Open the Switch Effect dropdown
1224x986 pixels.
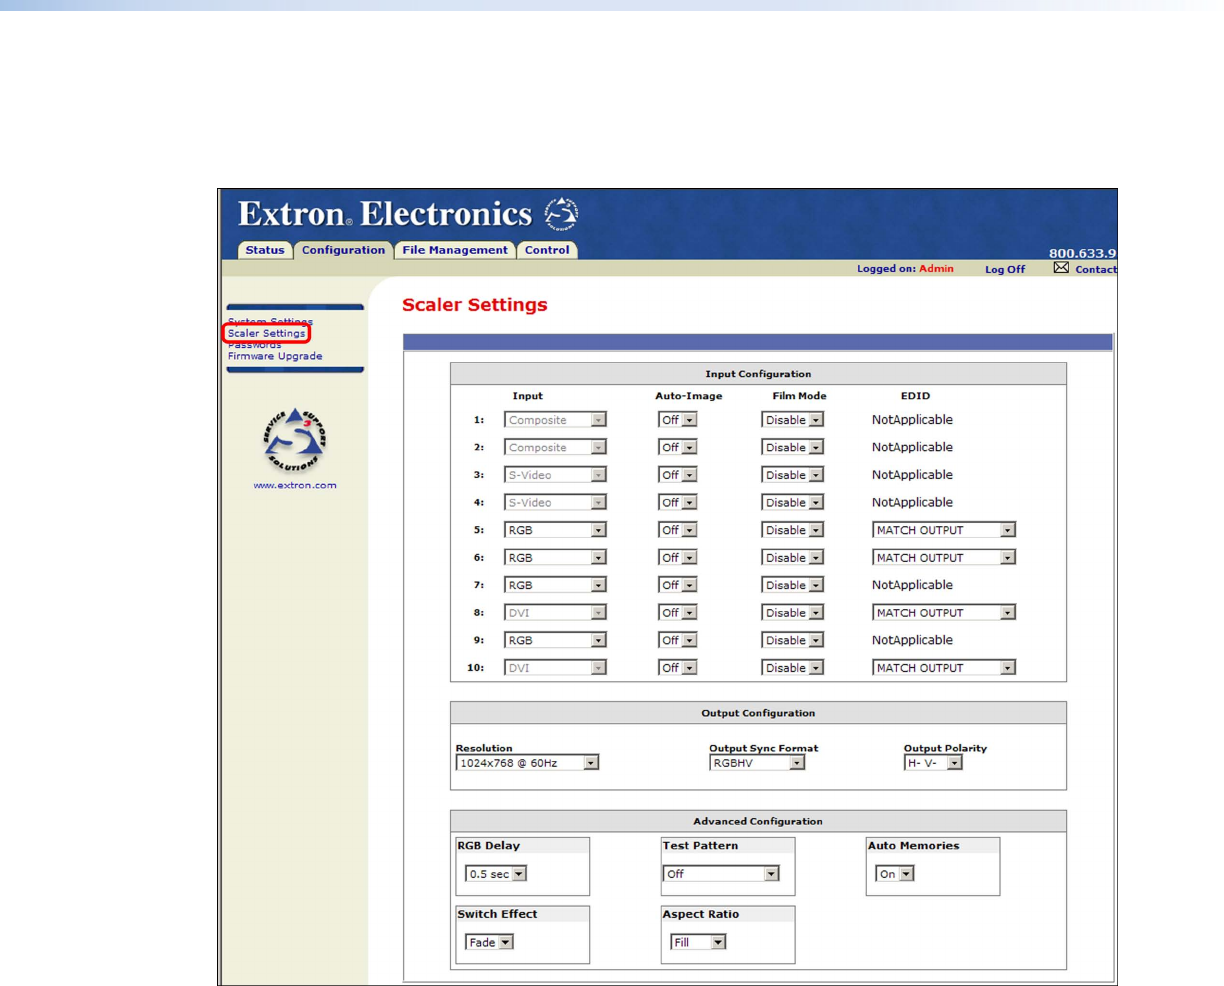(489, 942)
